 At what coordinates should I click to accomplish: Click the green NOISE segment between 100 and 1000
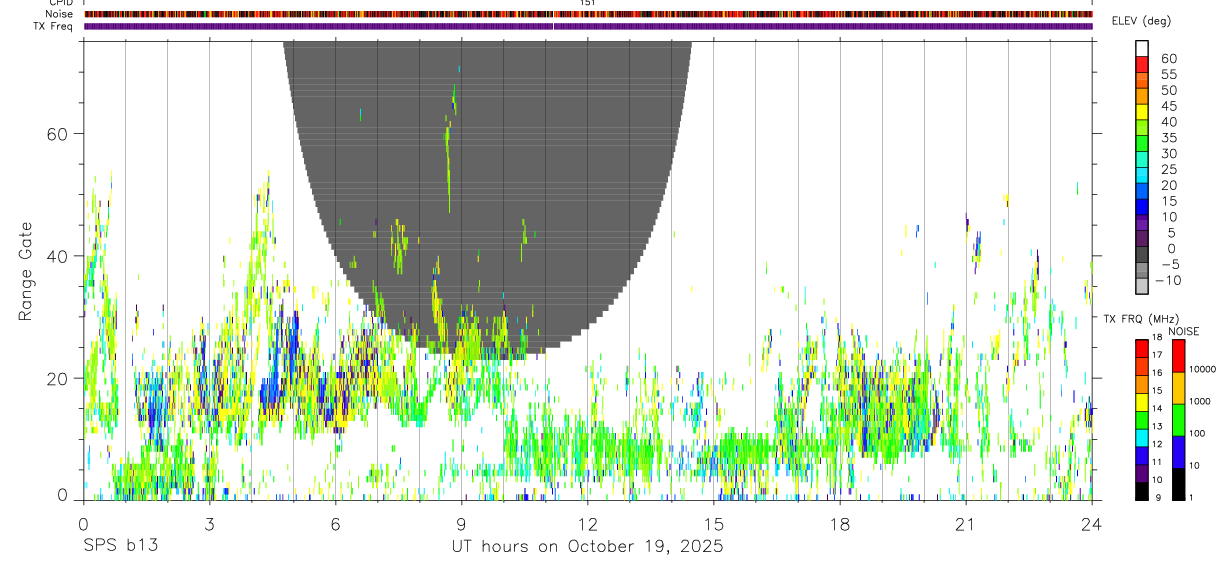[x=1179, y=420]
